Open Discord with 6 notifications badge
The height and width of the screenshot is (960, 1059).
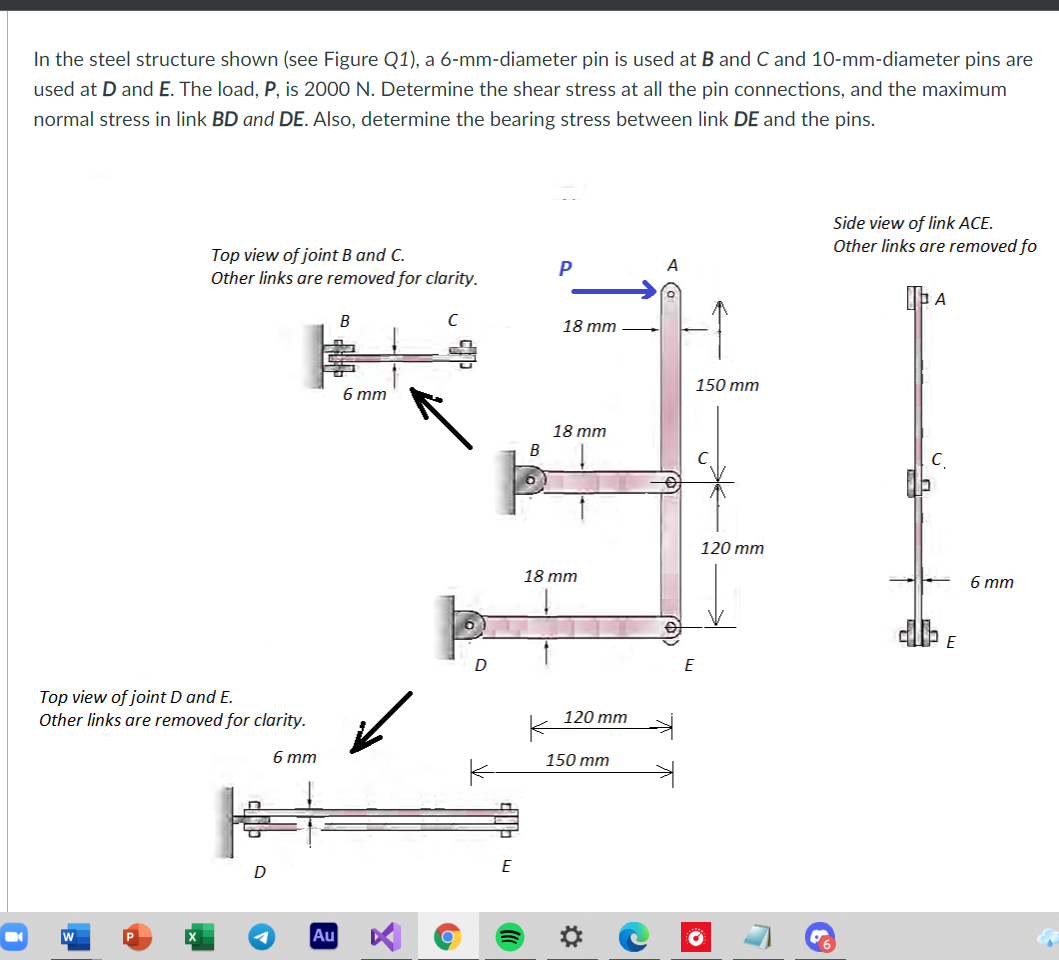click(x=820, y=937)
